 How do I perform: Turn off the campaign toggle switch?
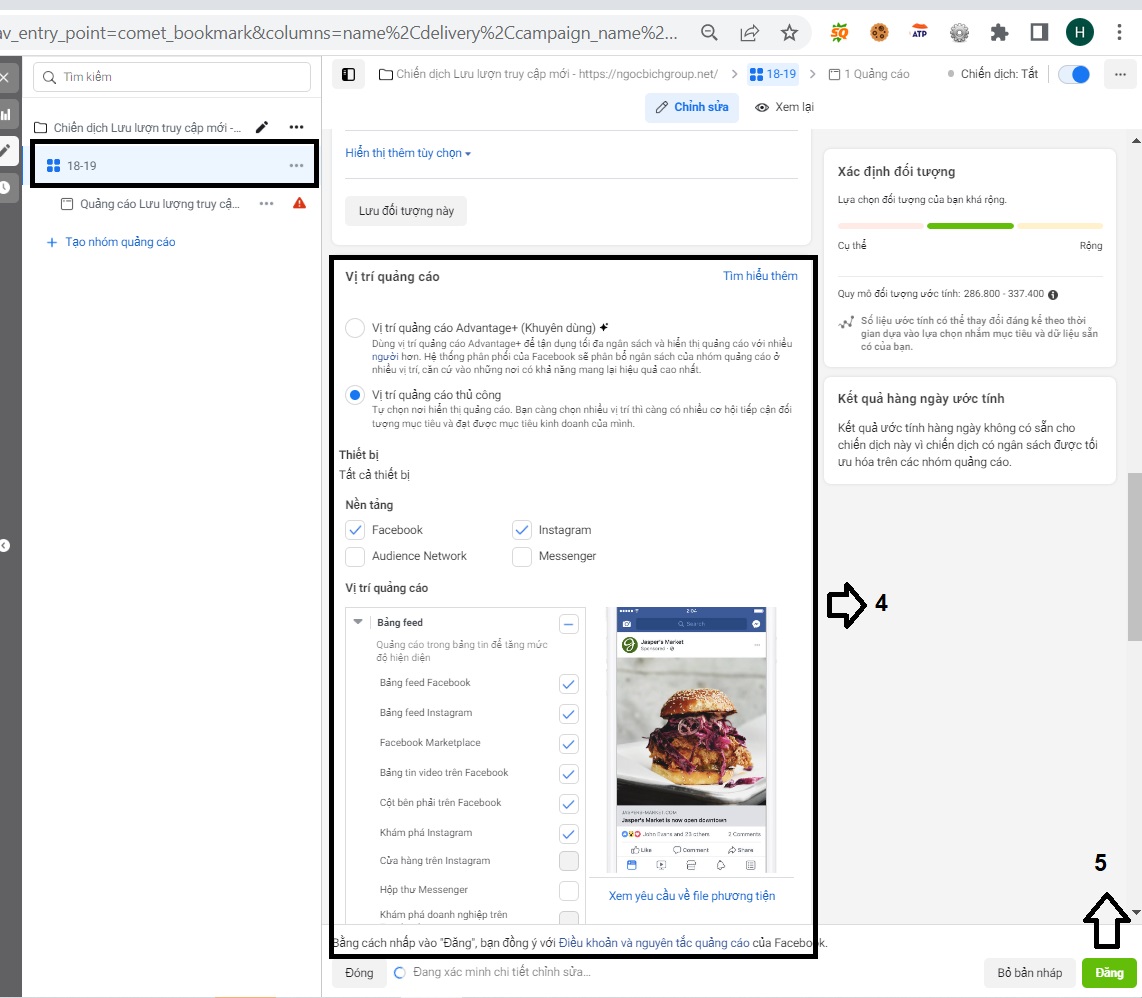[1074, 75]
